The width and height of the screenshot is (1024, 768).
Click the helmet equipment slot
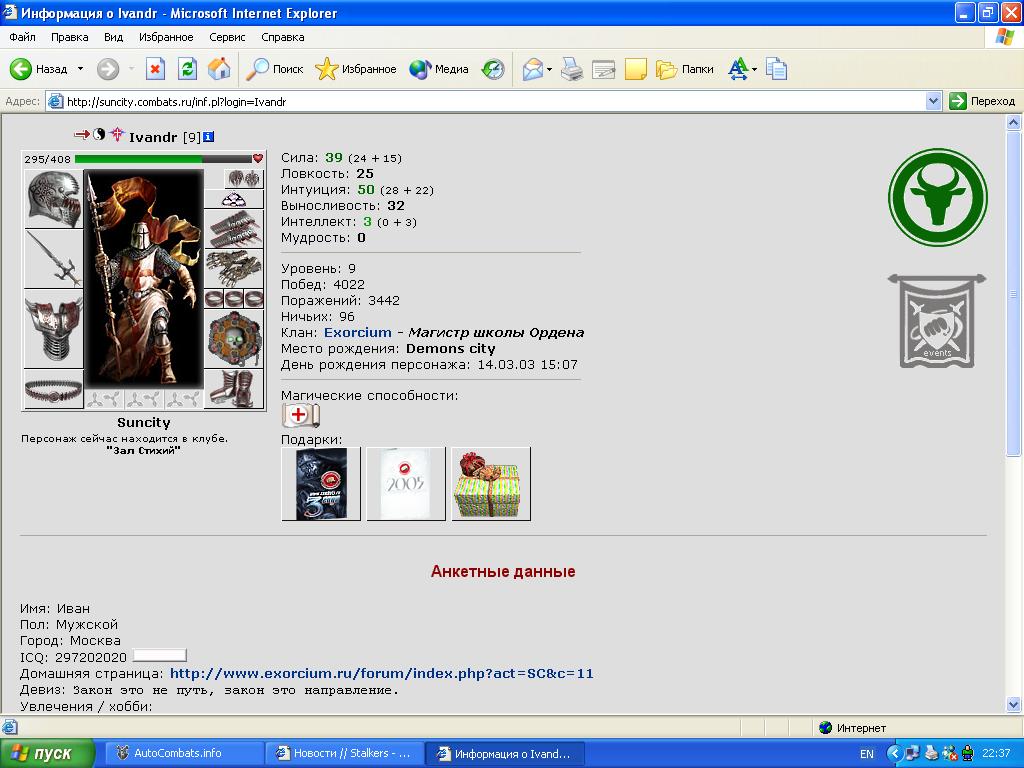[x=54, y=199]
